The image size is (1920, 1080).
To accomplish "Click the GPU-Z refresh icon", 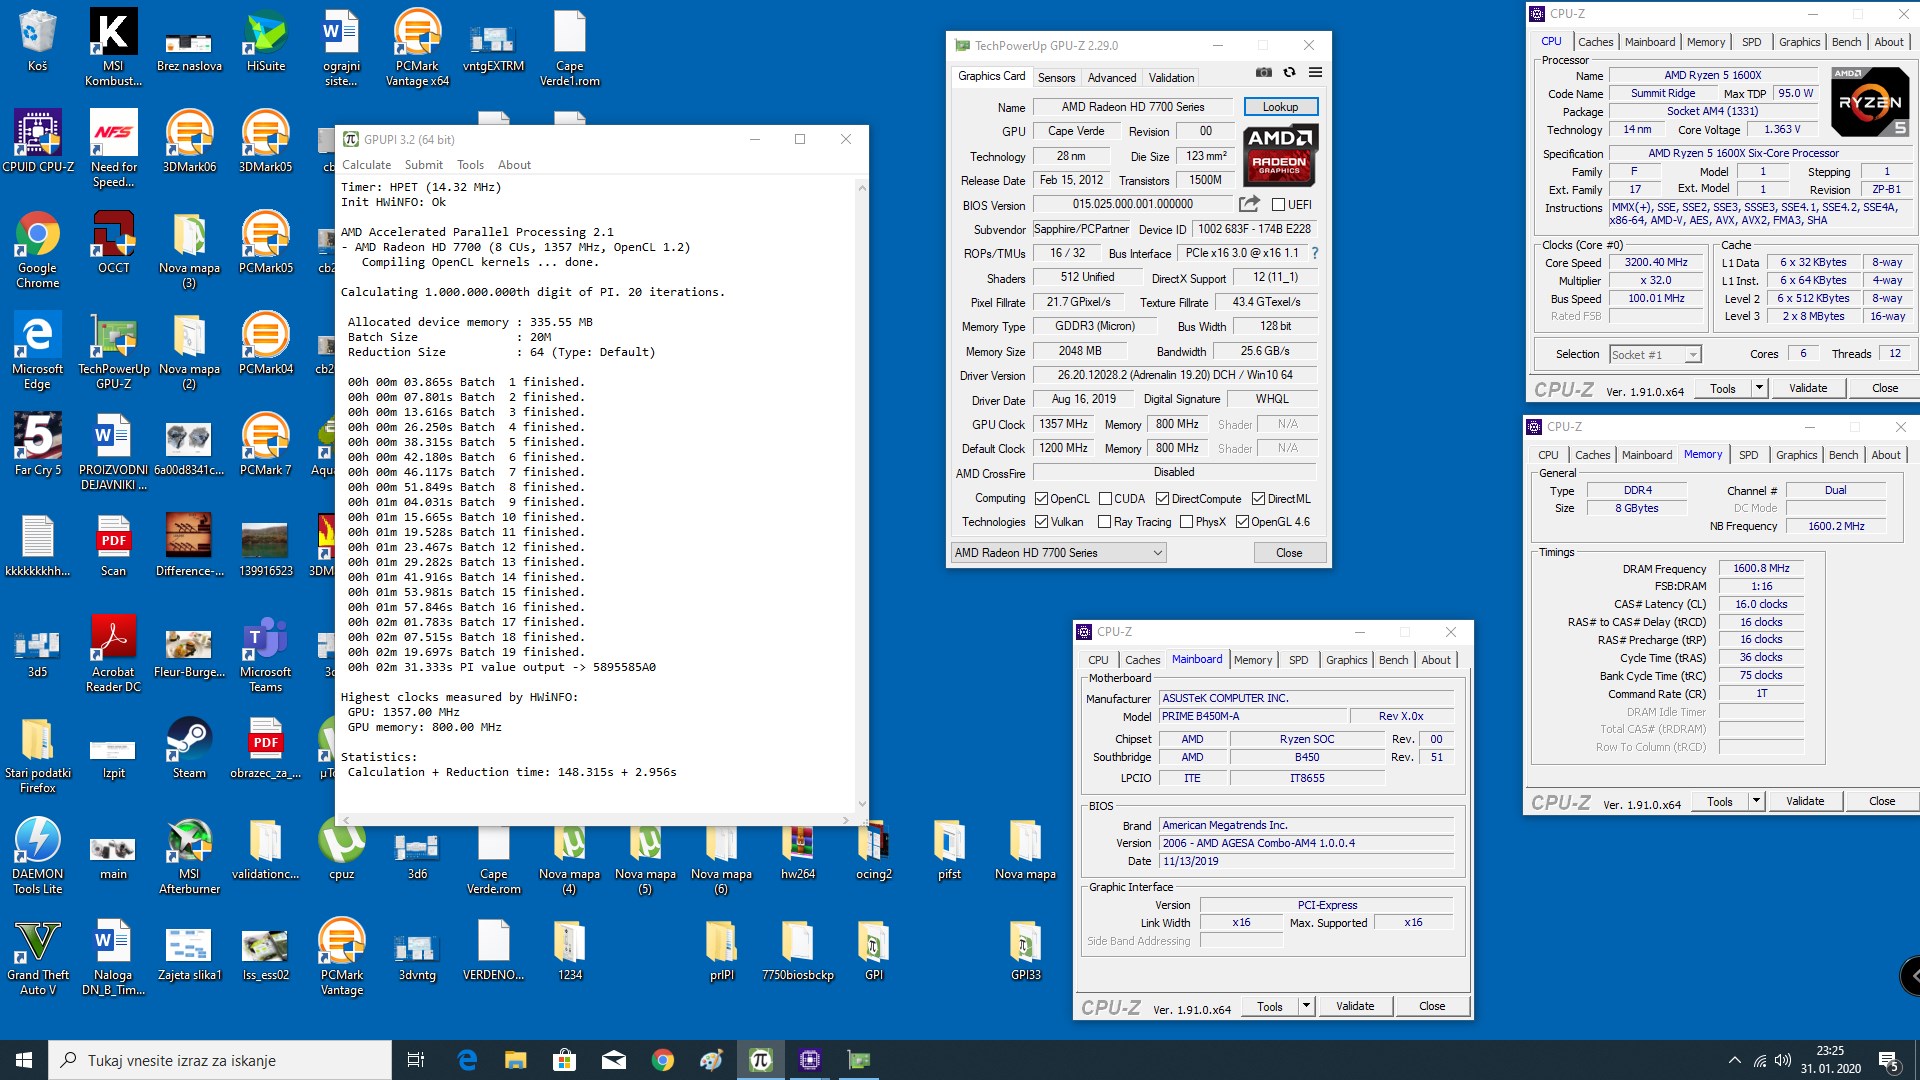I will 1289,73.
